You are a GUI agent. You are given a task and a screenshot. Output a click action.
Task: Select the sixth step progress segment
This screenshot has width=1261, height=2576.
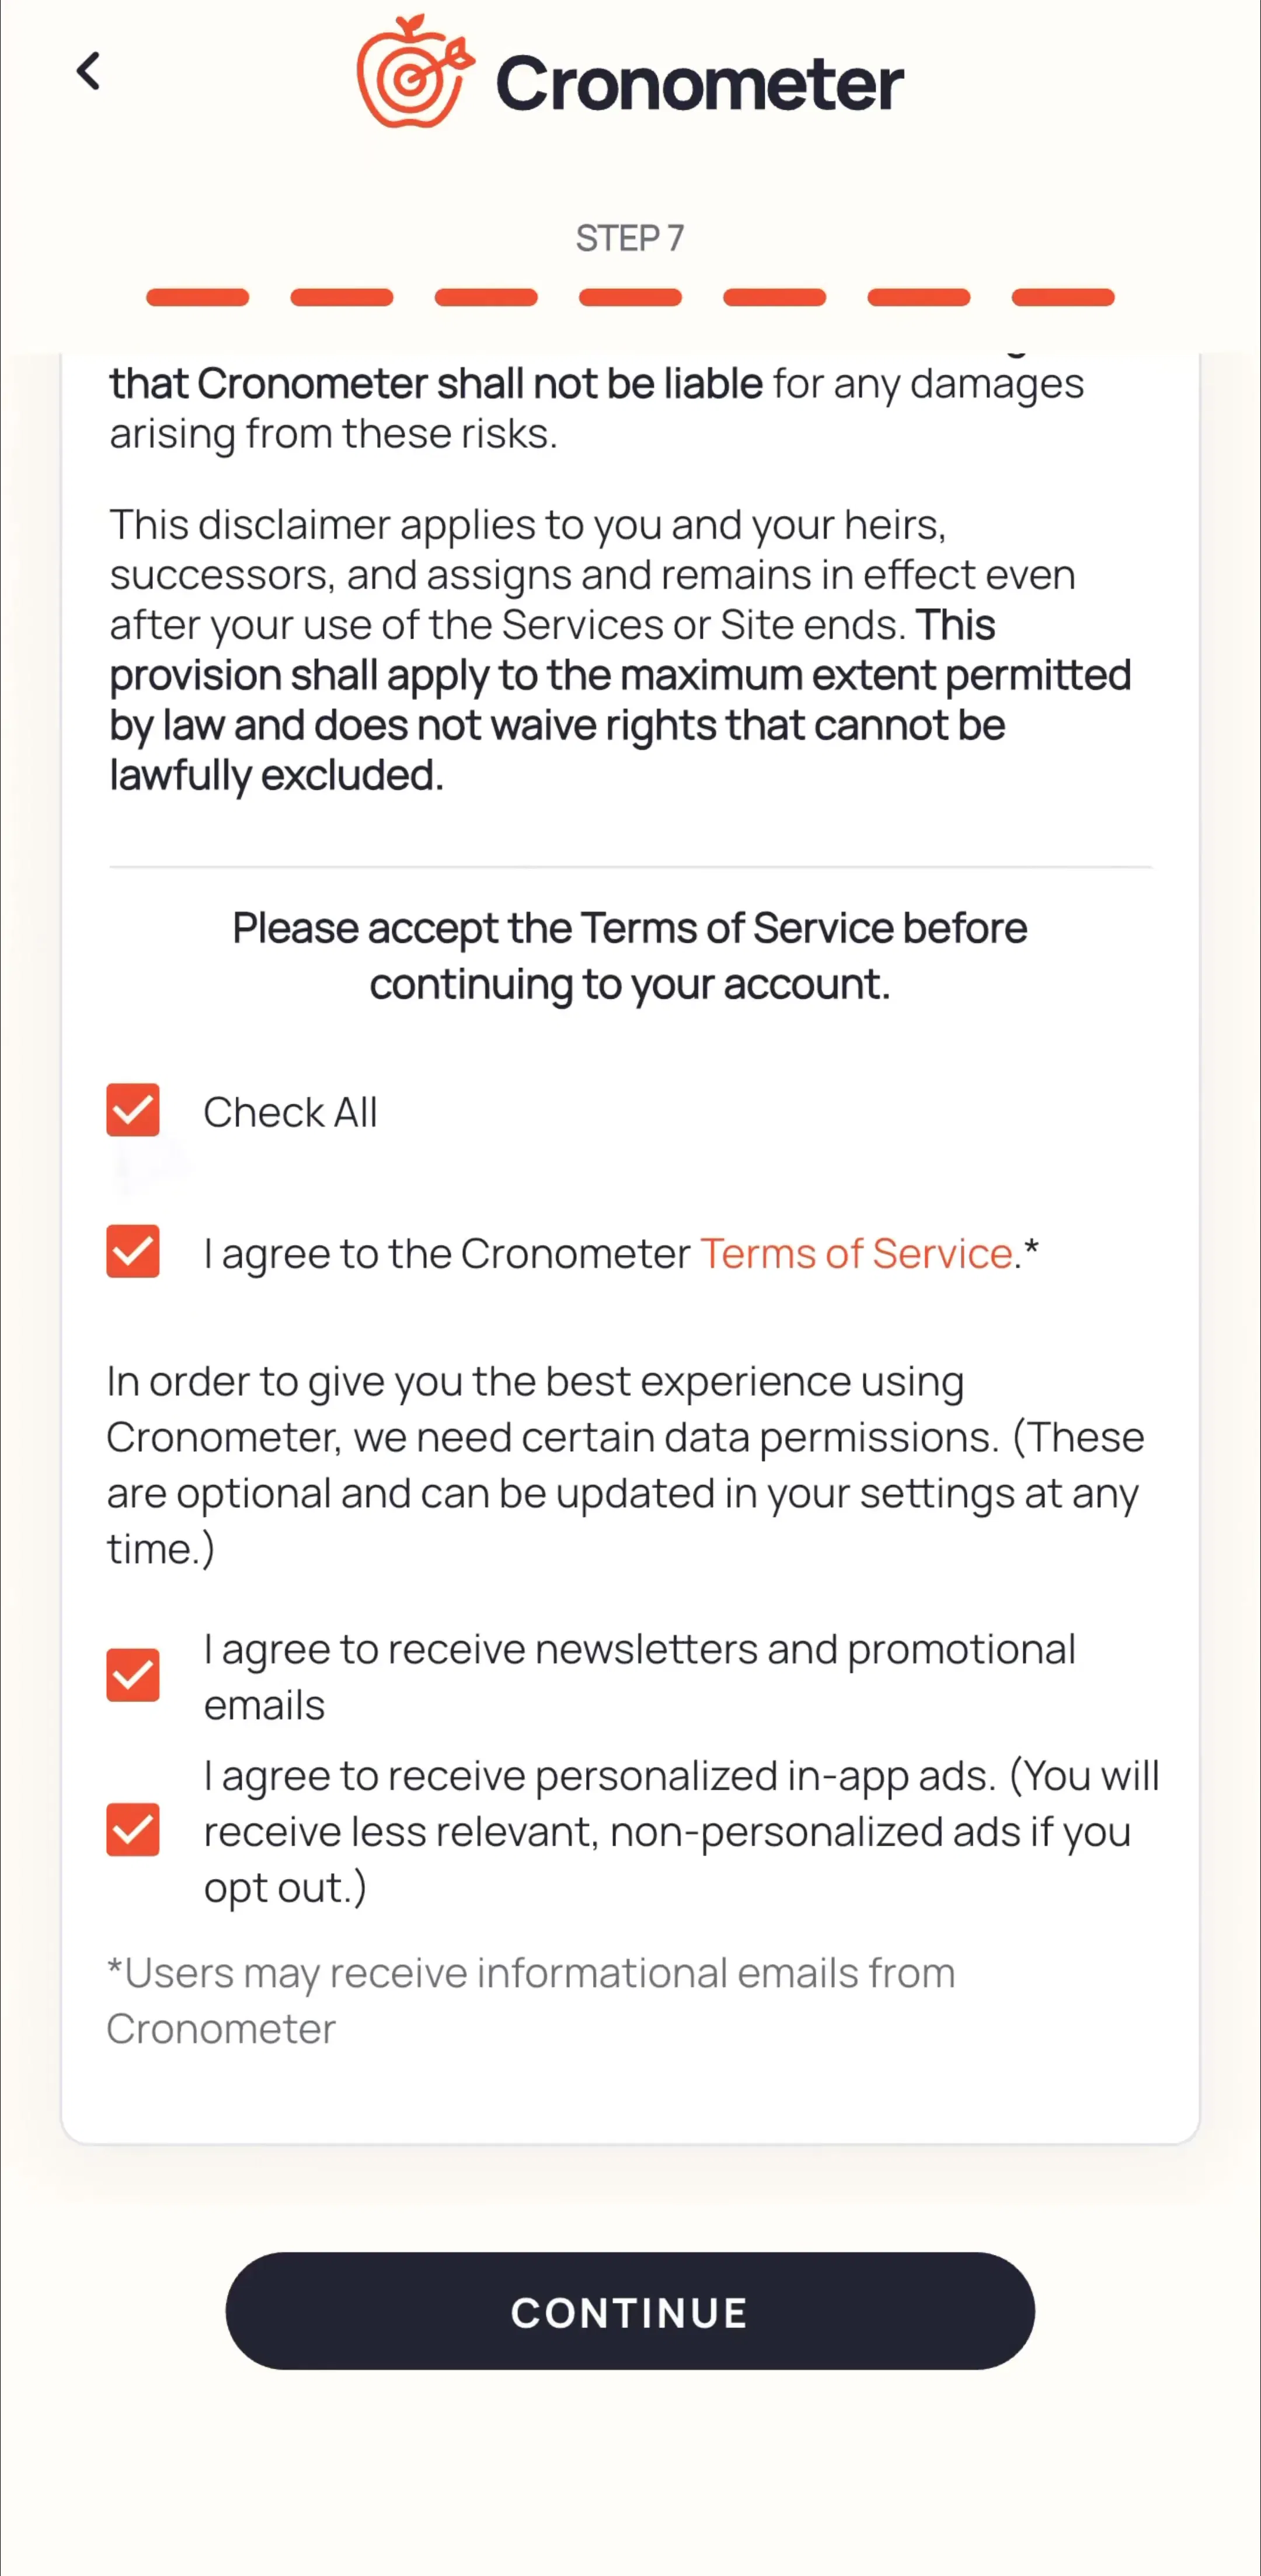919,297
